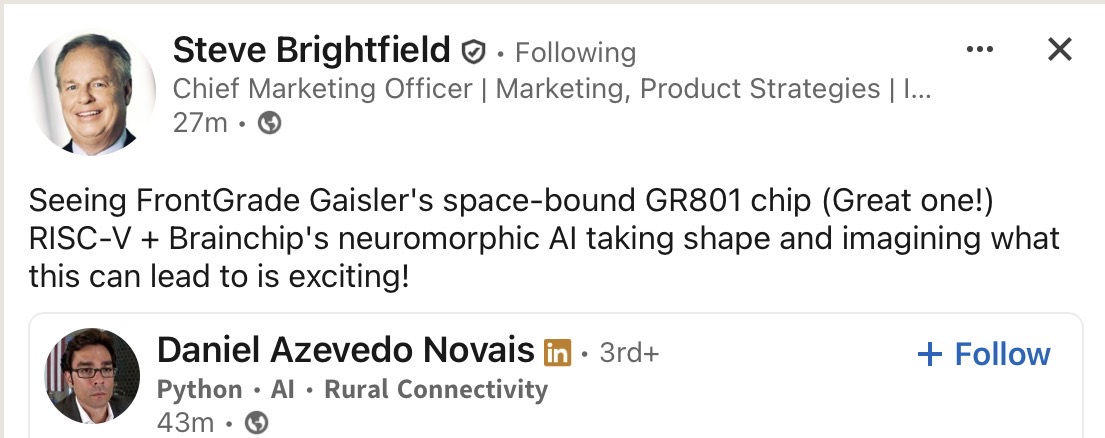Click the Python AI Rural Connectivity headline

(x=352, y=389)
